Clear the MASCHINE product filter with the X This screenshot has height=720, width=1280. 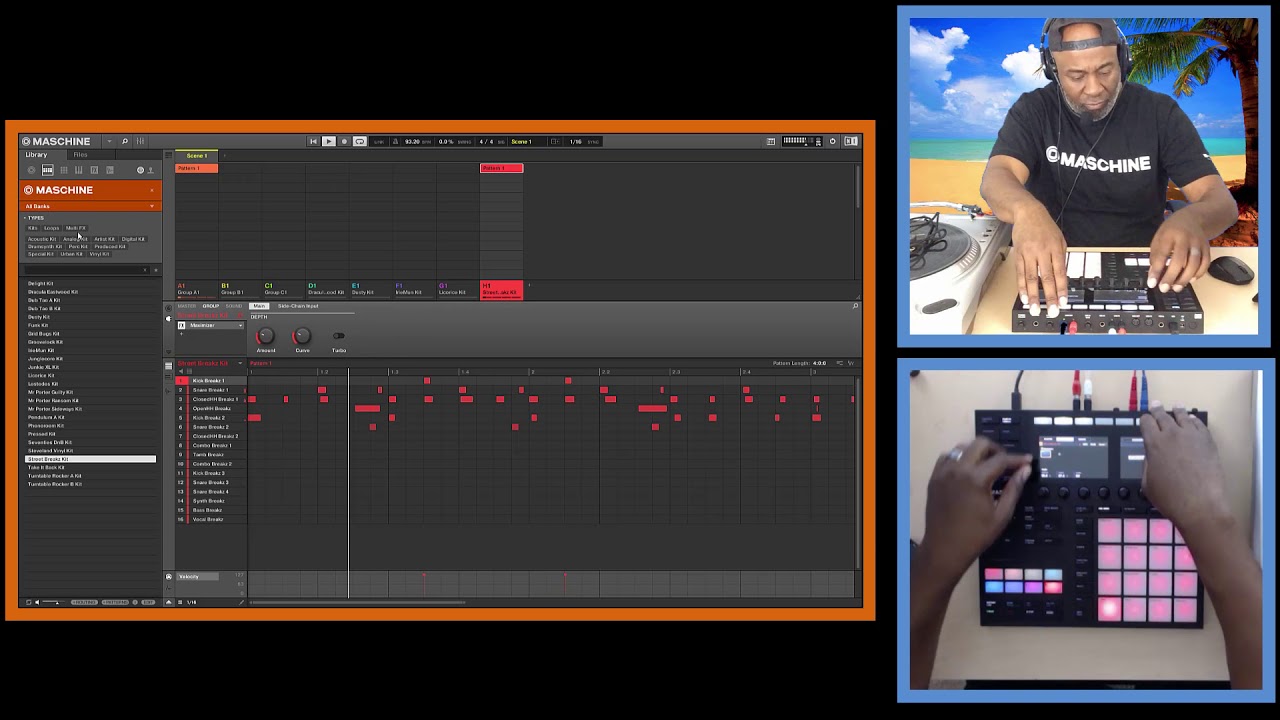pyautogui.click(x=152, y=190)
